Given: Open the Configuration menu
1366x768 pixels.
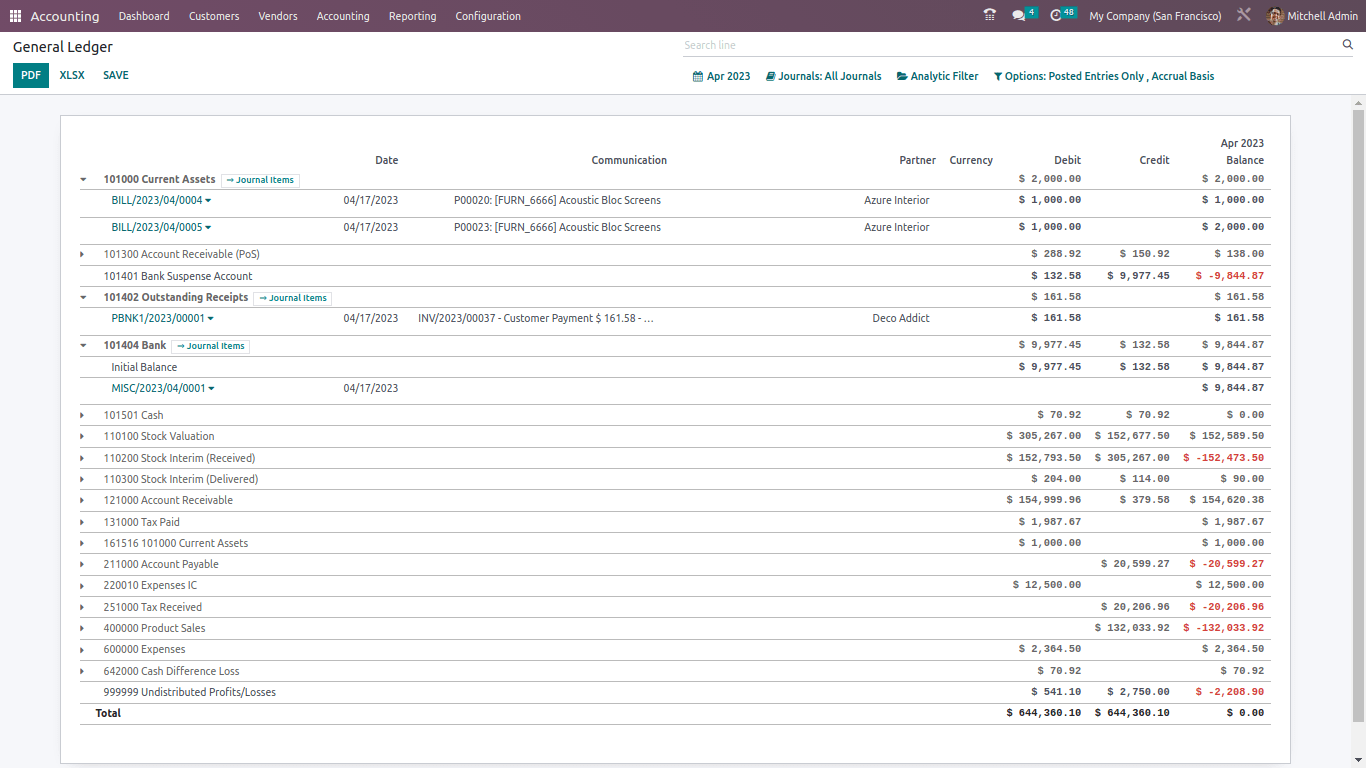Looking at the screenshot, I should point(487,15).
